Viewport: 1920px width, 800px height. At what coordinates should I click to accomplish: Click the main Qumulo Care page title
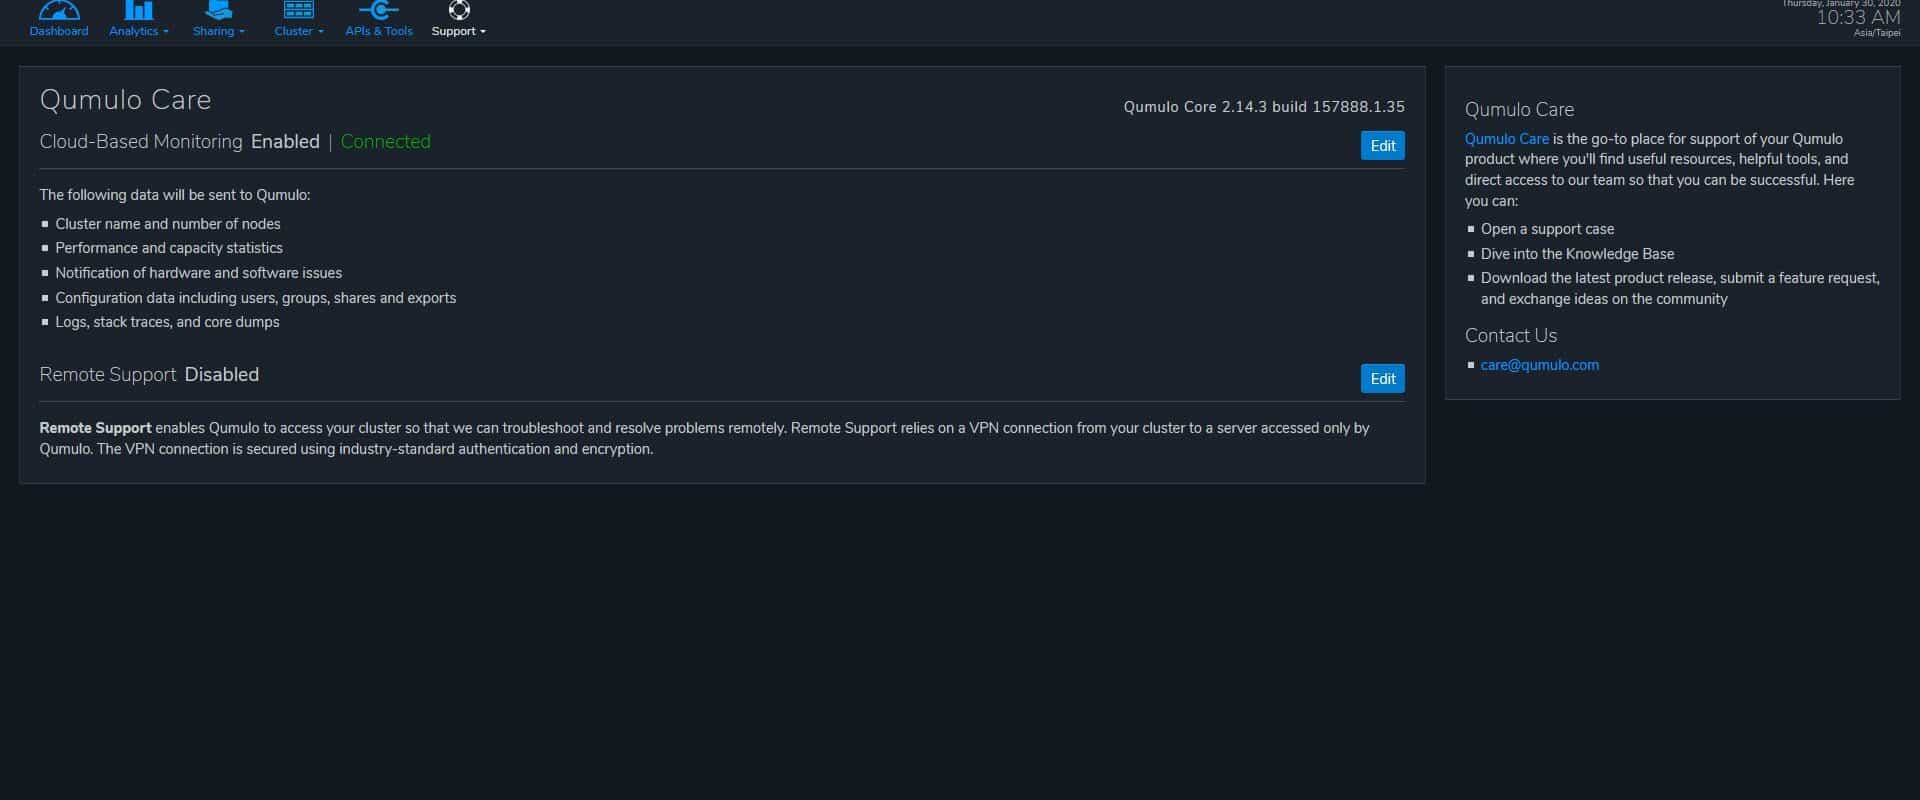[125, 100]
